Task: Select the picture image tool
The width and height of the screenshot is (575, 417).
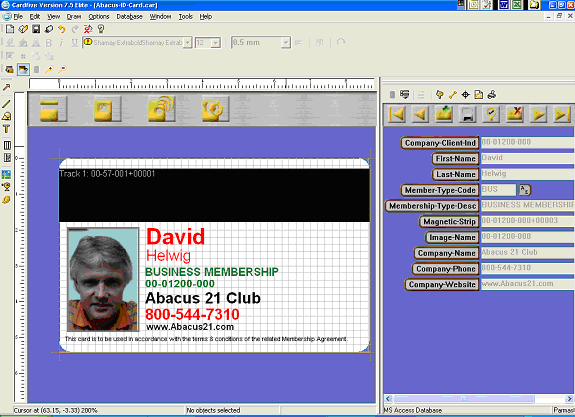Action: (6, 174)
